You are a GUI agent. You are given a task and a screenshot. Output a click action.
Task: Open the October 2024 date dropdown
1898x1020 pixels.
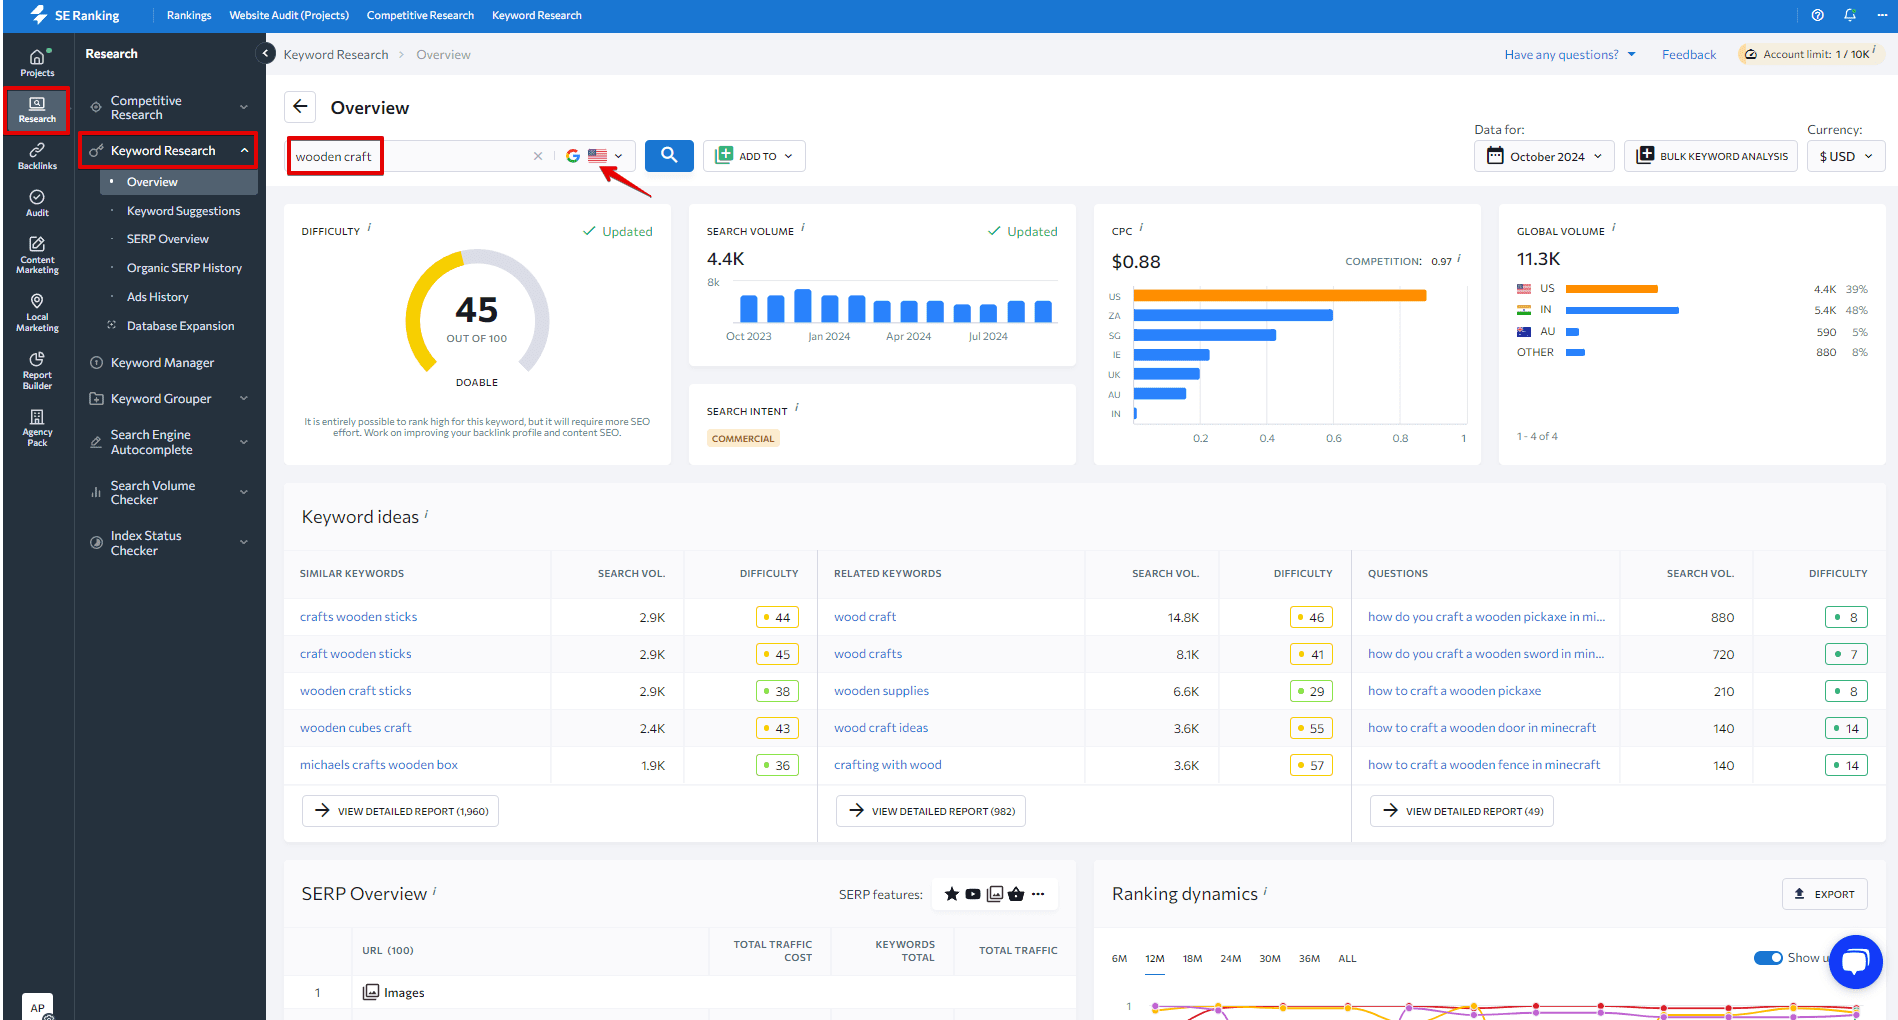[x=1544, y=156]
